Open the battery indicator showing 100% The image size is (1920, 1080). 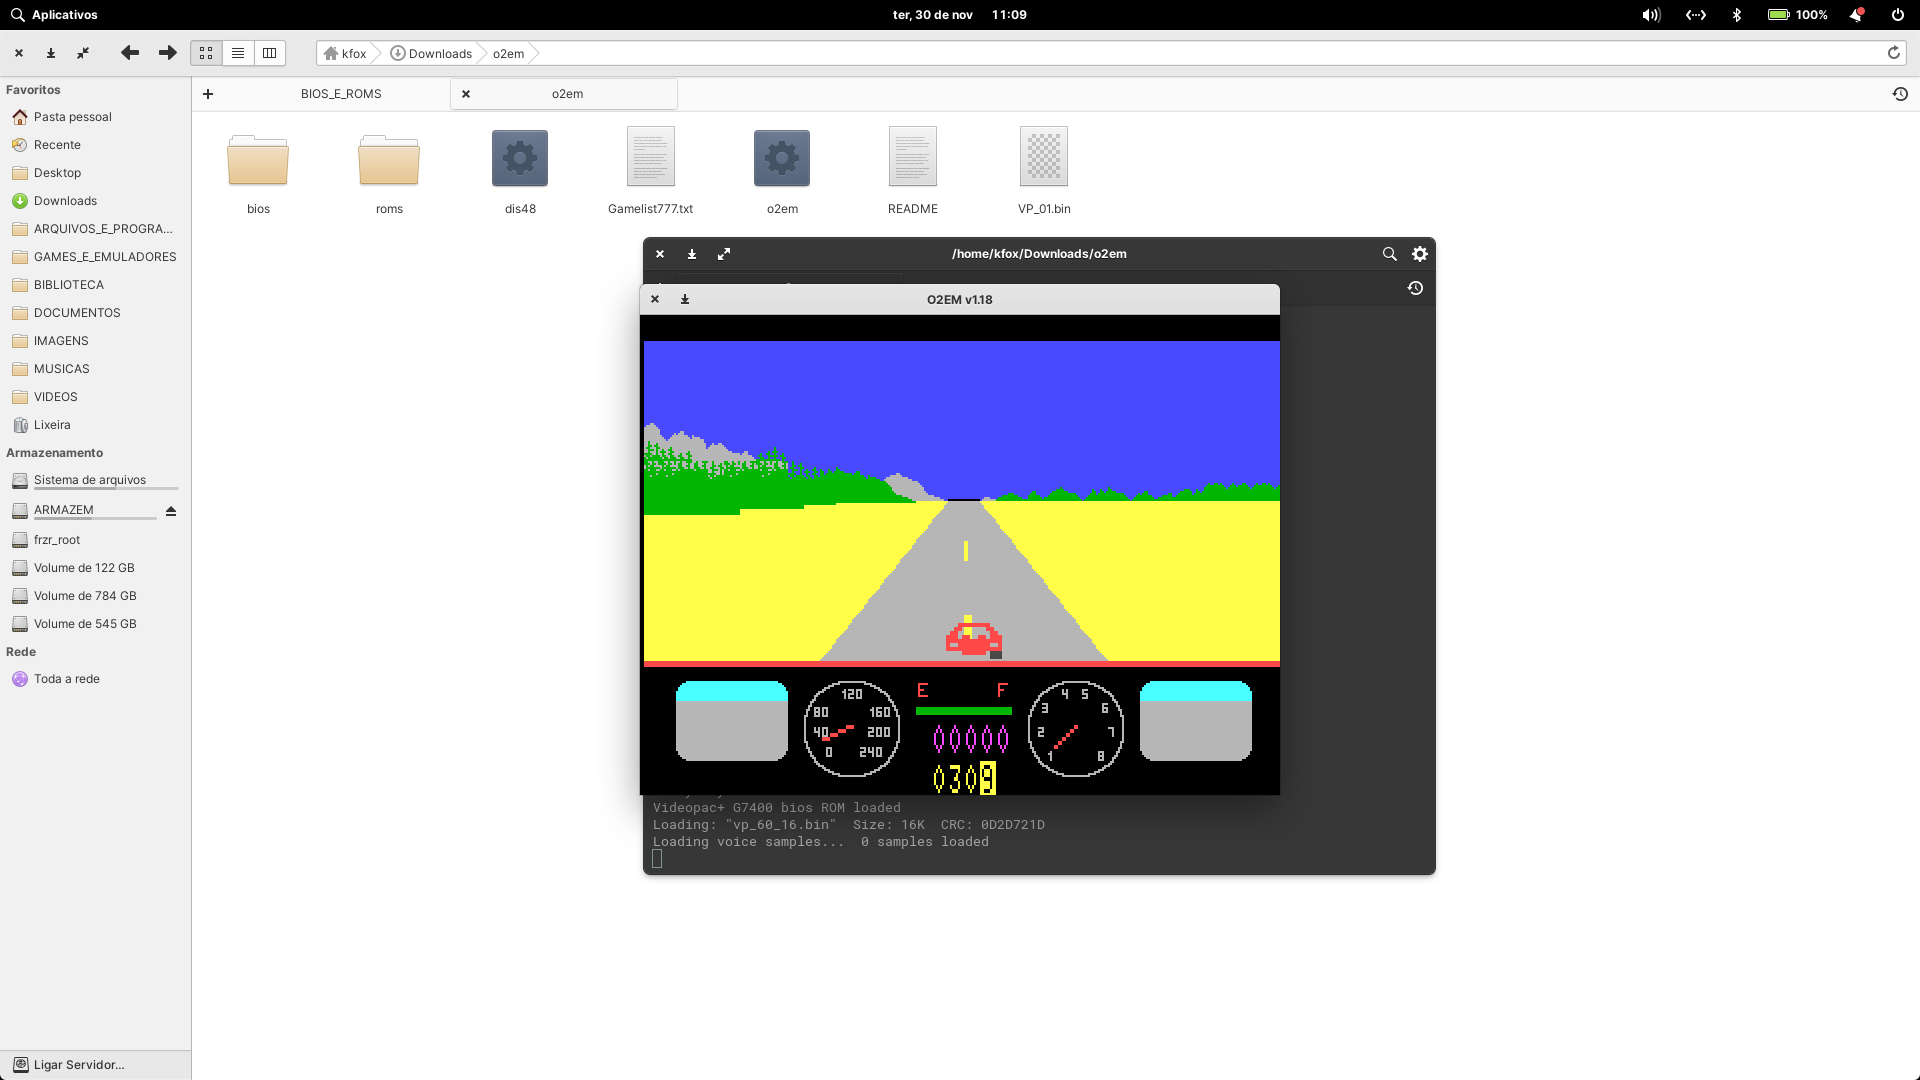point(1797,15)
